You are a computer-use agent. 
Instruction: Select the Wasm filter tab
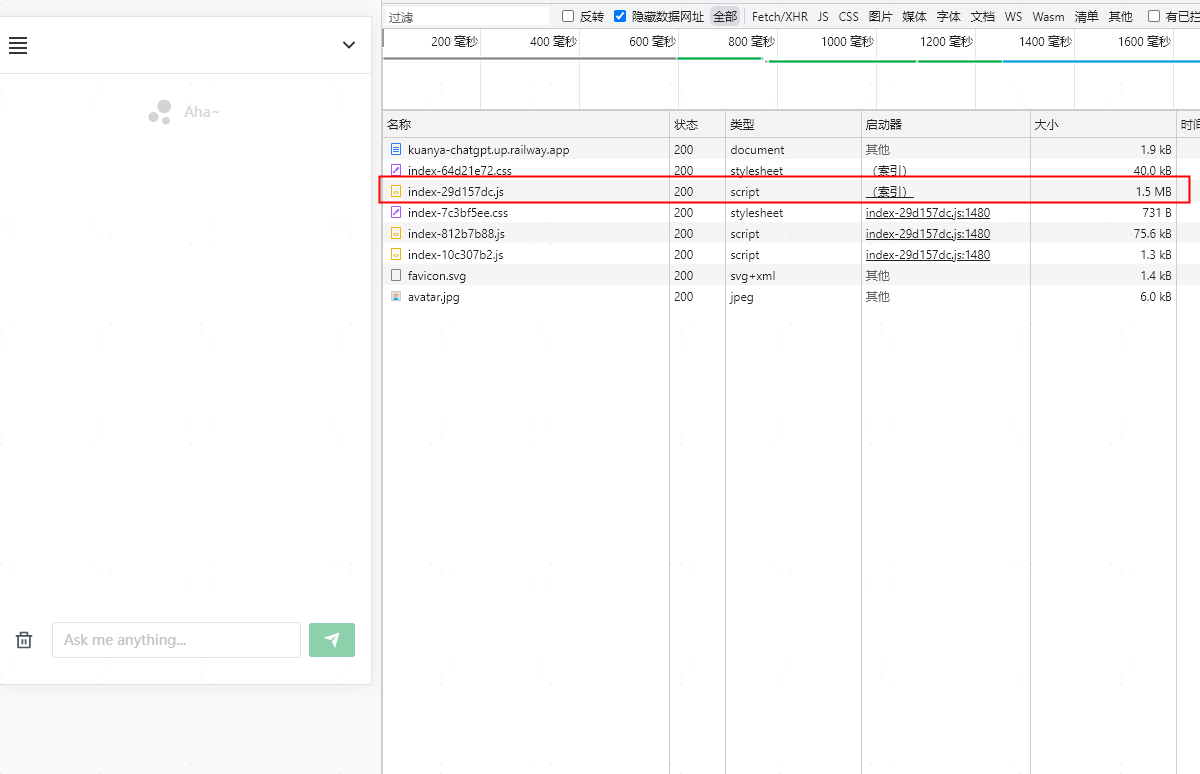(x=1049, y=17)
